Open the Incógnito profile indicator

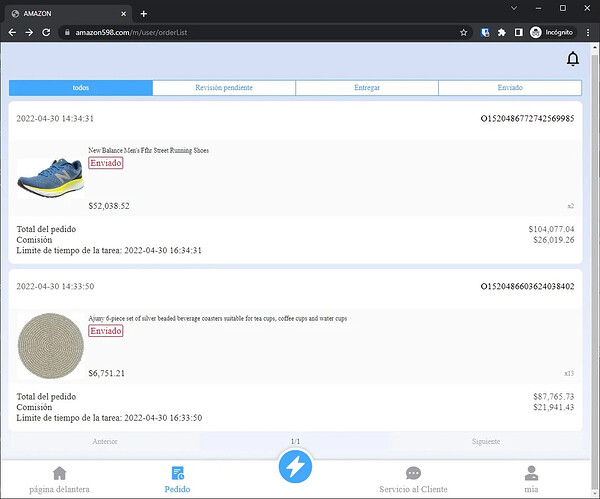(x=552, y=33)
